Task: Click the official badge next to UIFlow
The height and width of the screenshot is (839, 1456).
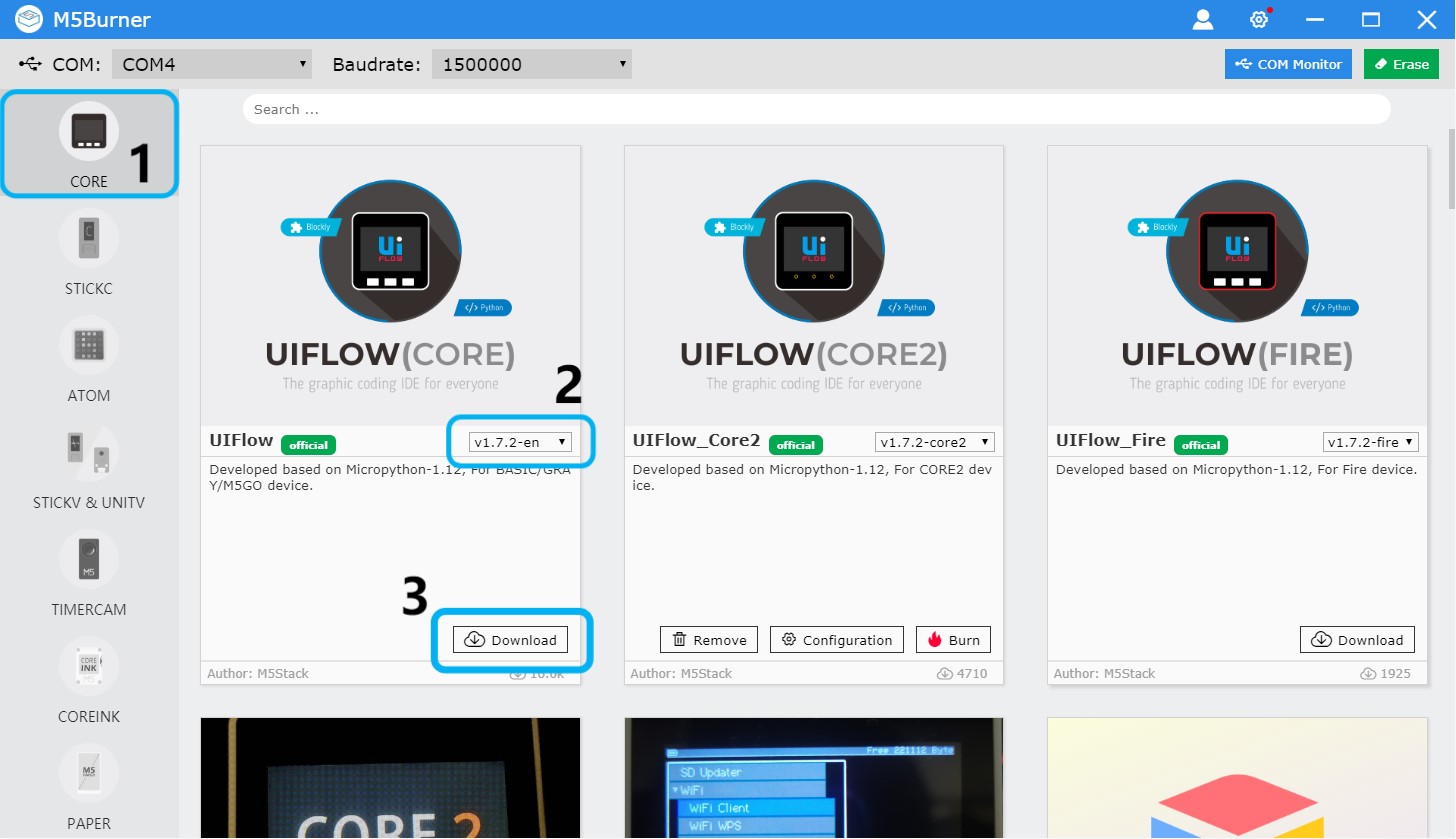Action: (309, 445)
